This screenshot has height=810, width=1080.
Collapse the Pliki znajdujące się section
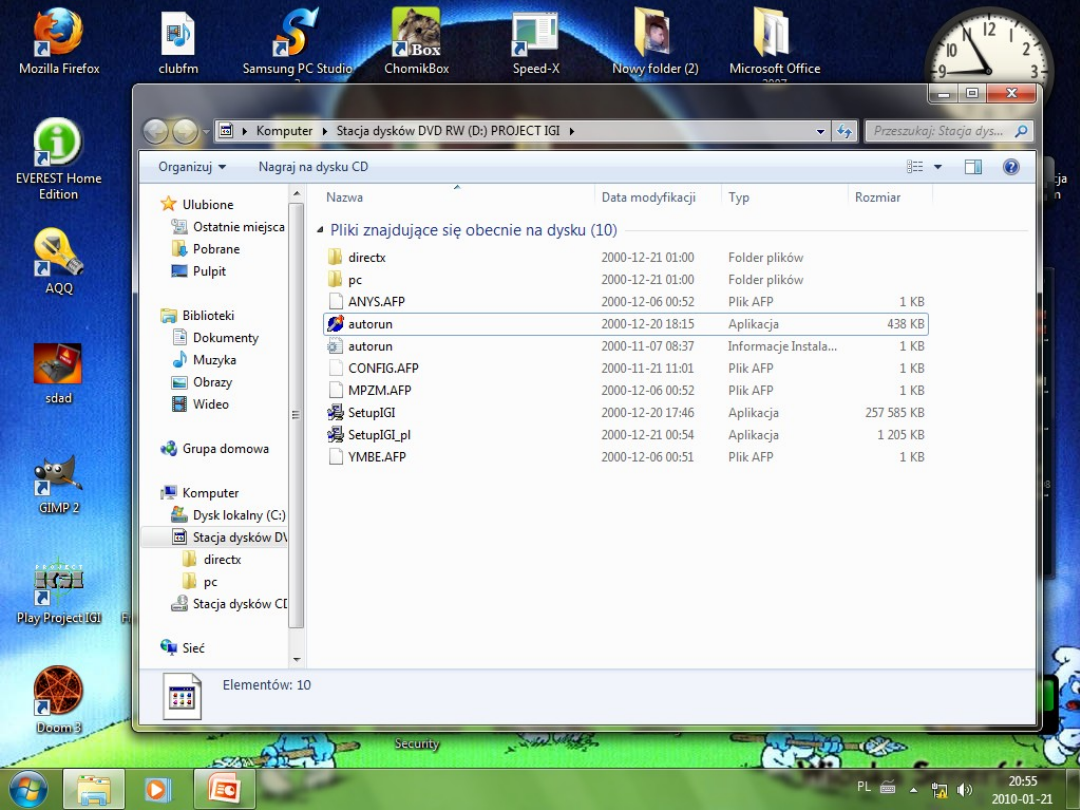pos(318,229)
